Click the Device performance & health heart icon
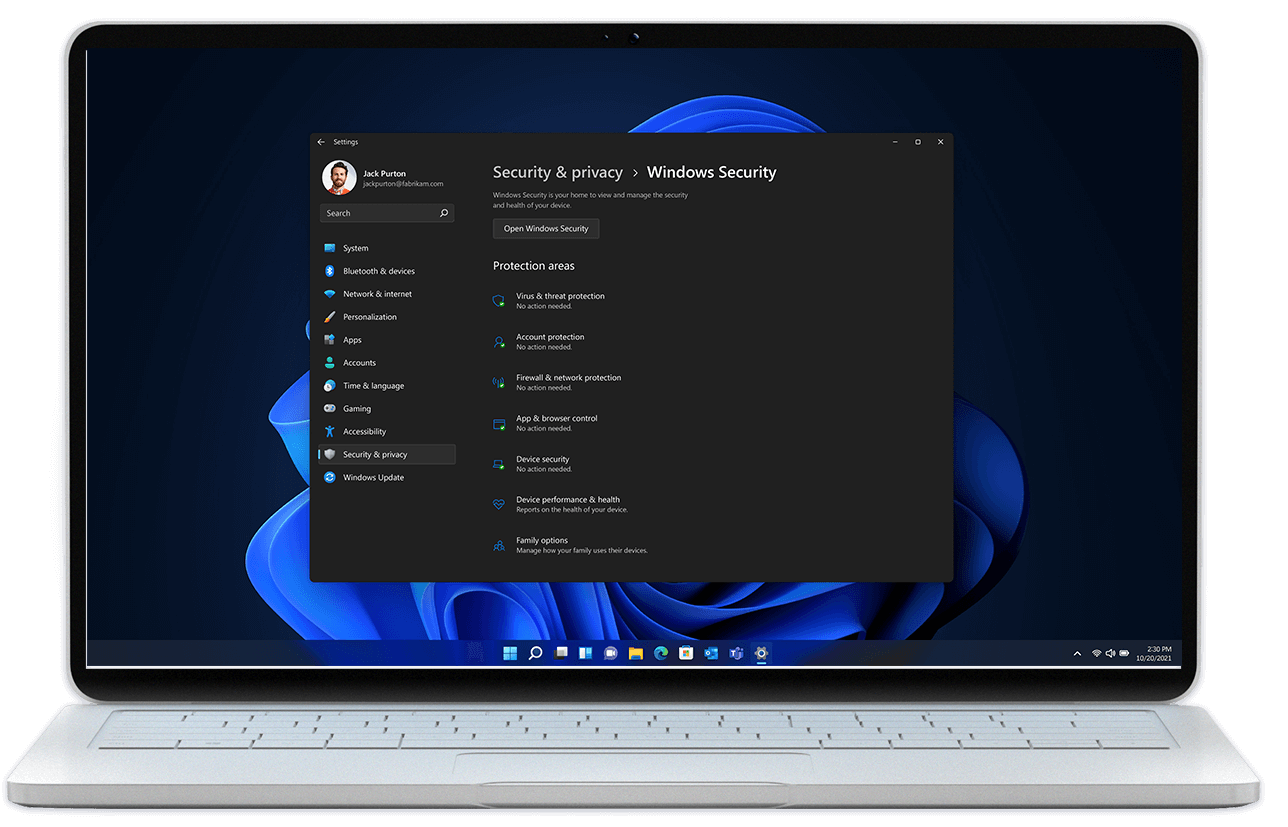 499,505
